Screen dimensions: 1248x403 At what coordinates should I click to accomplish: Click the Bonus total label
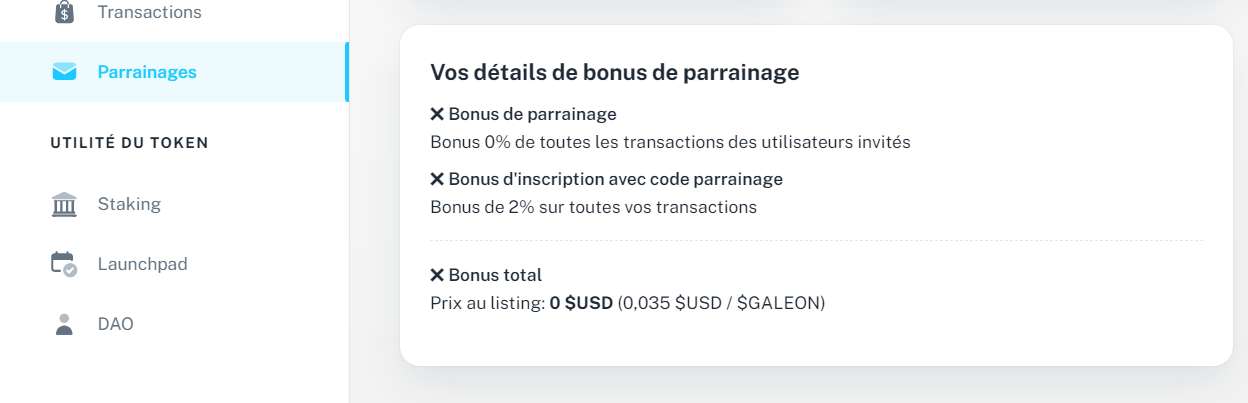495,275
